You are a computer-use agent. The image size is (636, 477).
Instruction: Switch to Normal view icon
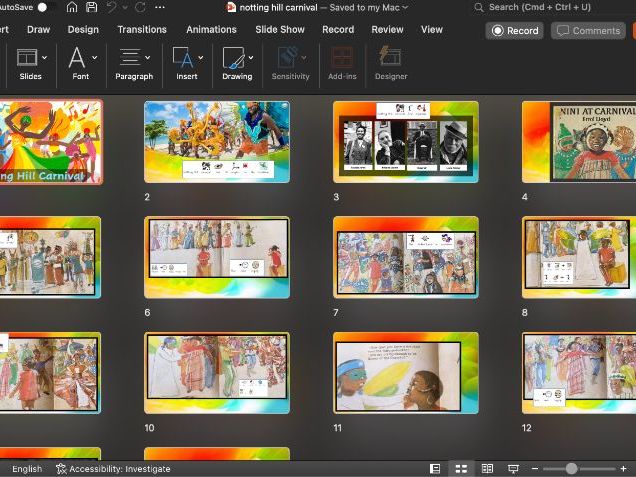[x=435, y=469]
